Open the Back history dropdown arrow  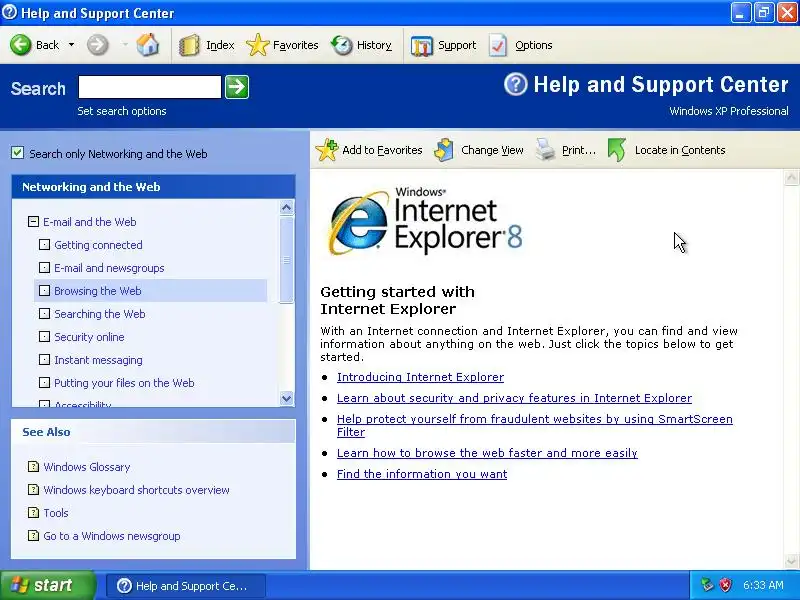coord(71,45)
